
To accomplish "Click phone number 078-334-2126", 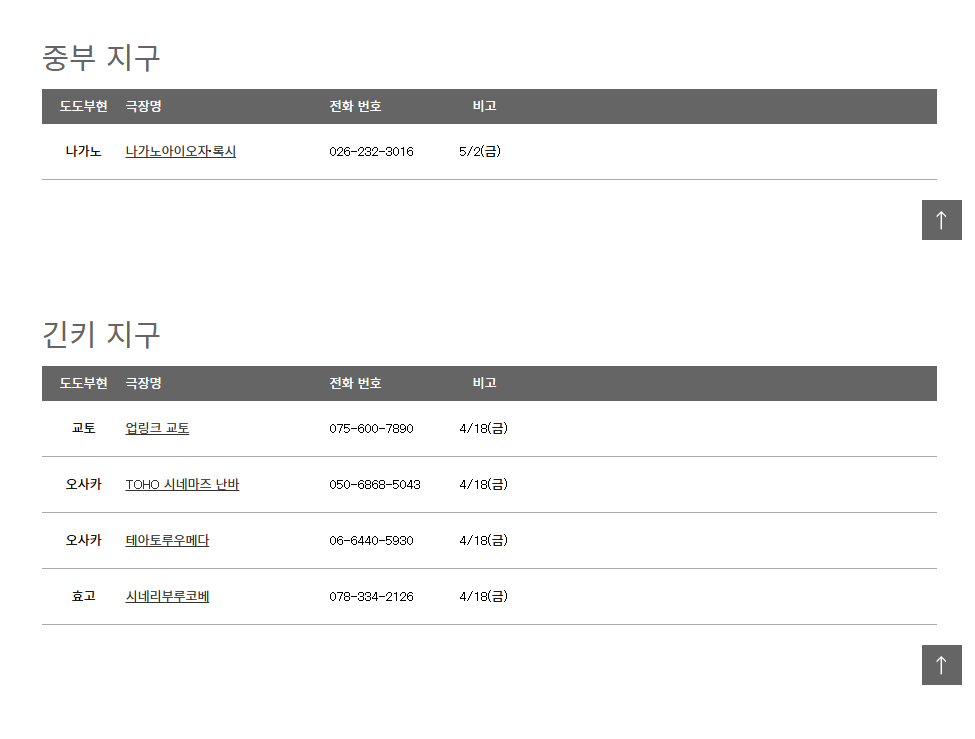I will click(x=371, y=596).
